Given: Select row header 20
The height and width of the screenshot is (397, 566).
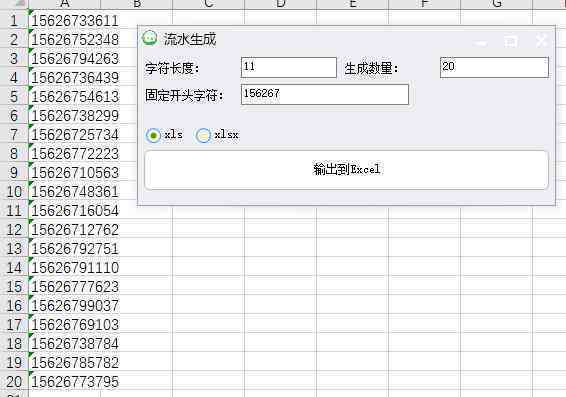Looking at the screenshot, I should coord(14,381).
